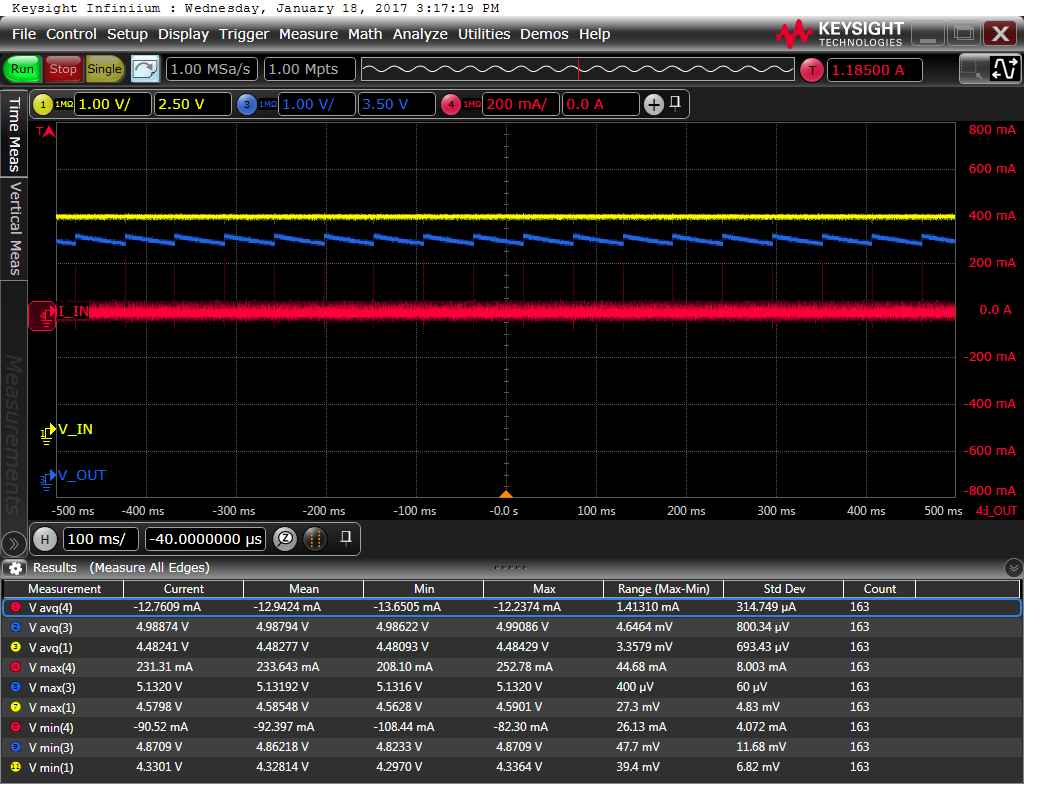Start acquisition with the Run button
The width and height of the screenshot is (1040, 800).
click(22, 69)
